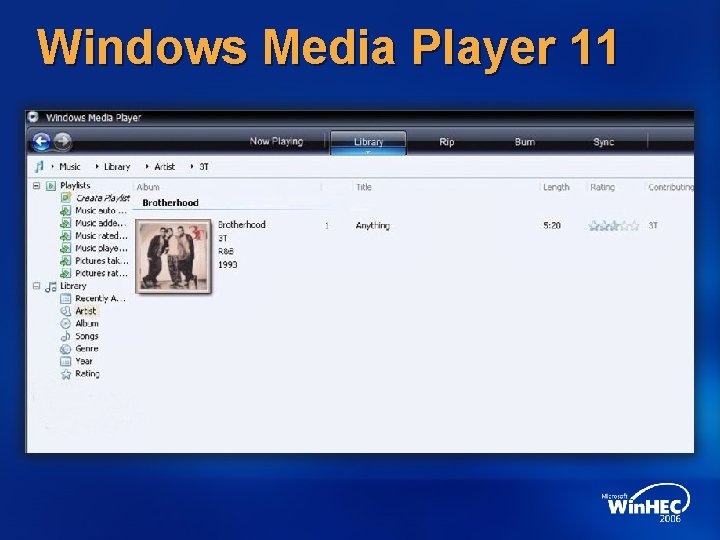The height and width of the screenshot is (540, 720).
Task: Select Genre in the Library tree
Action: pos(87,349)
